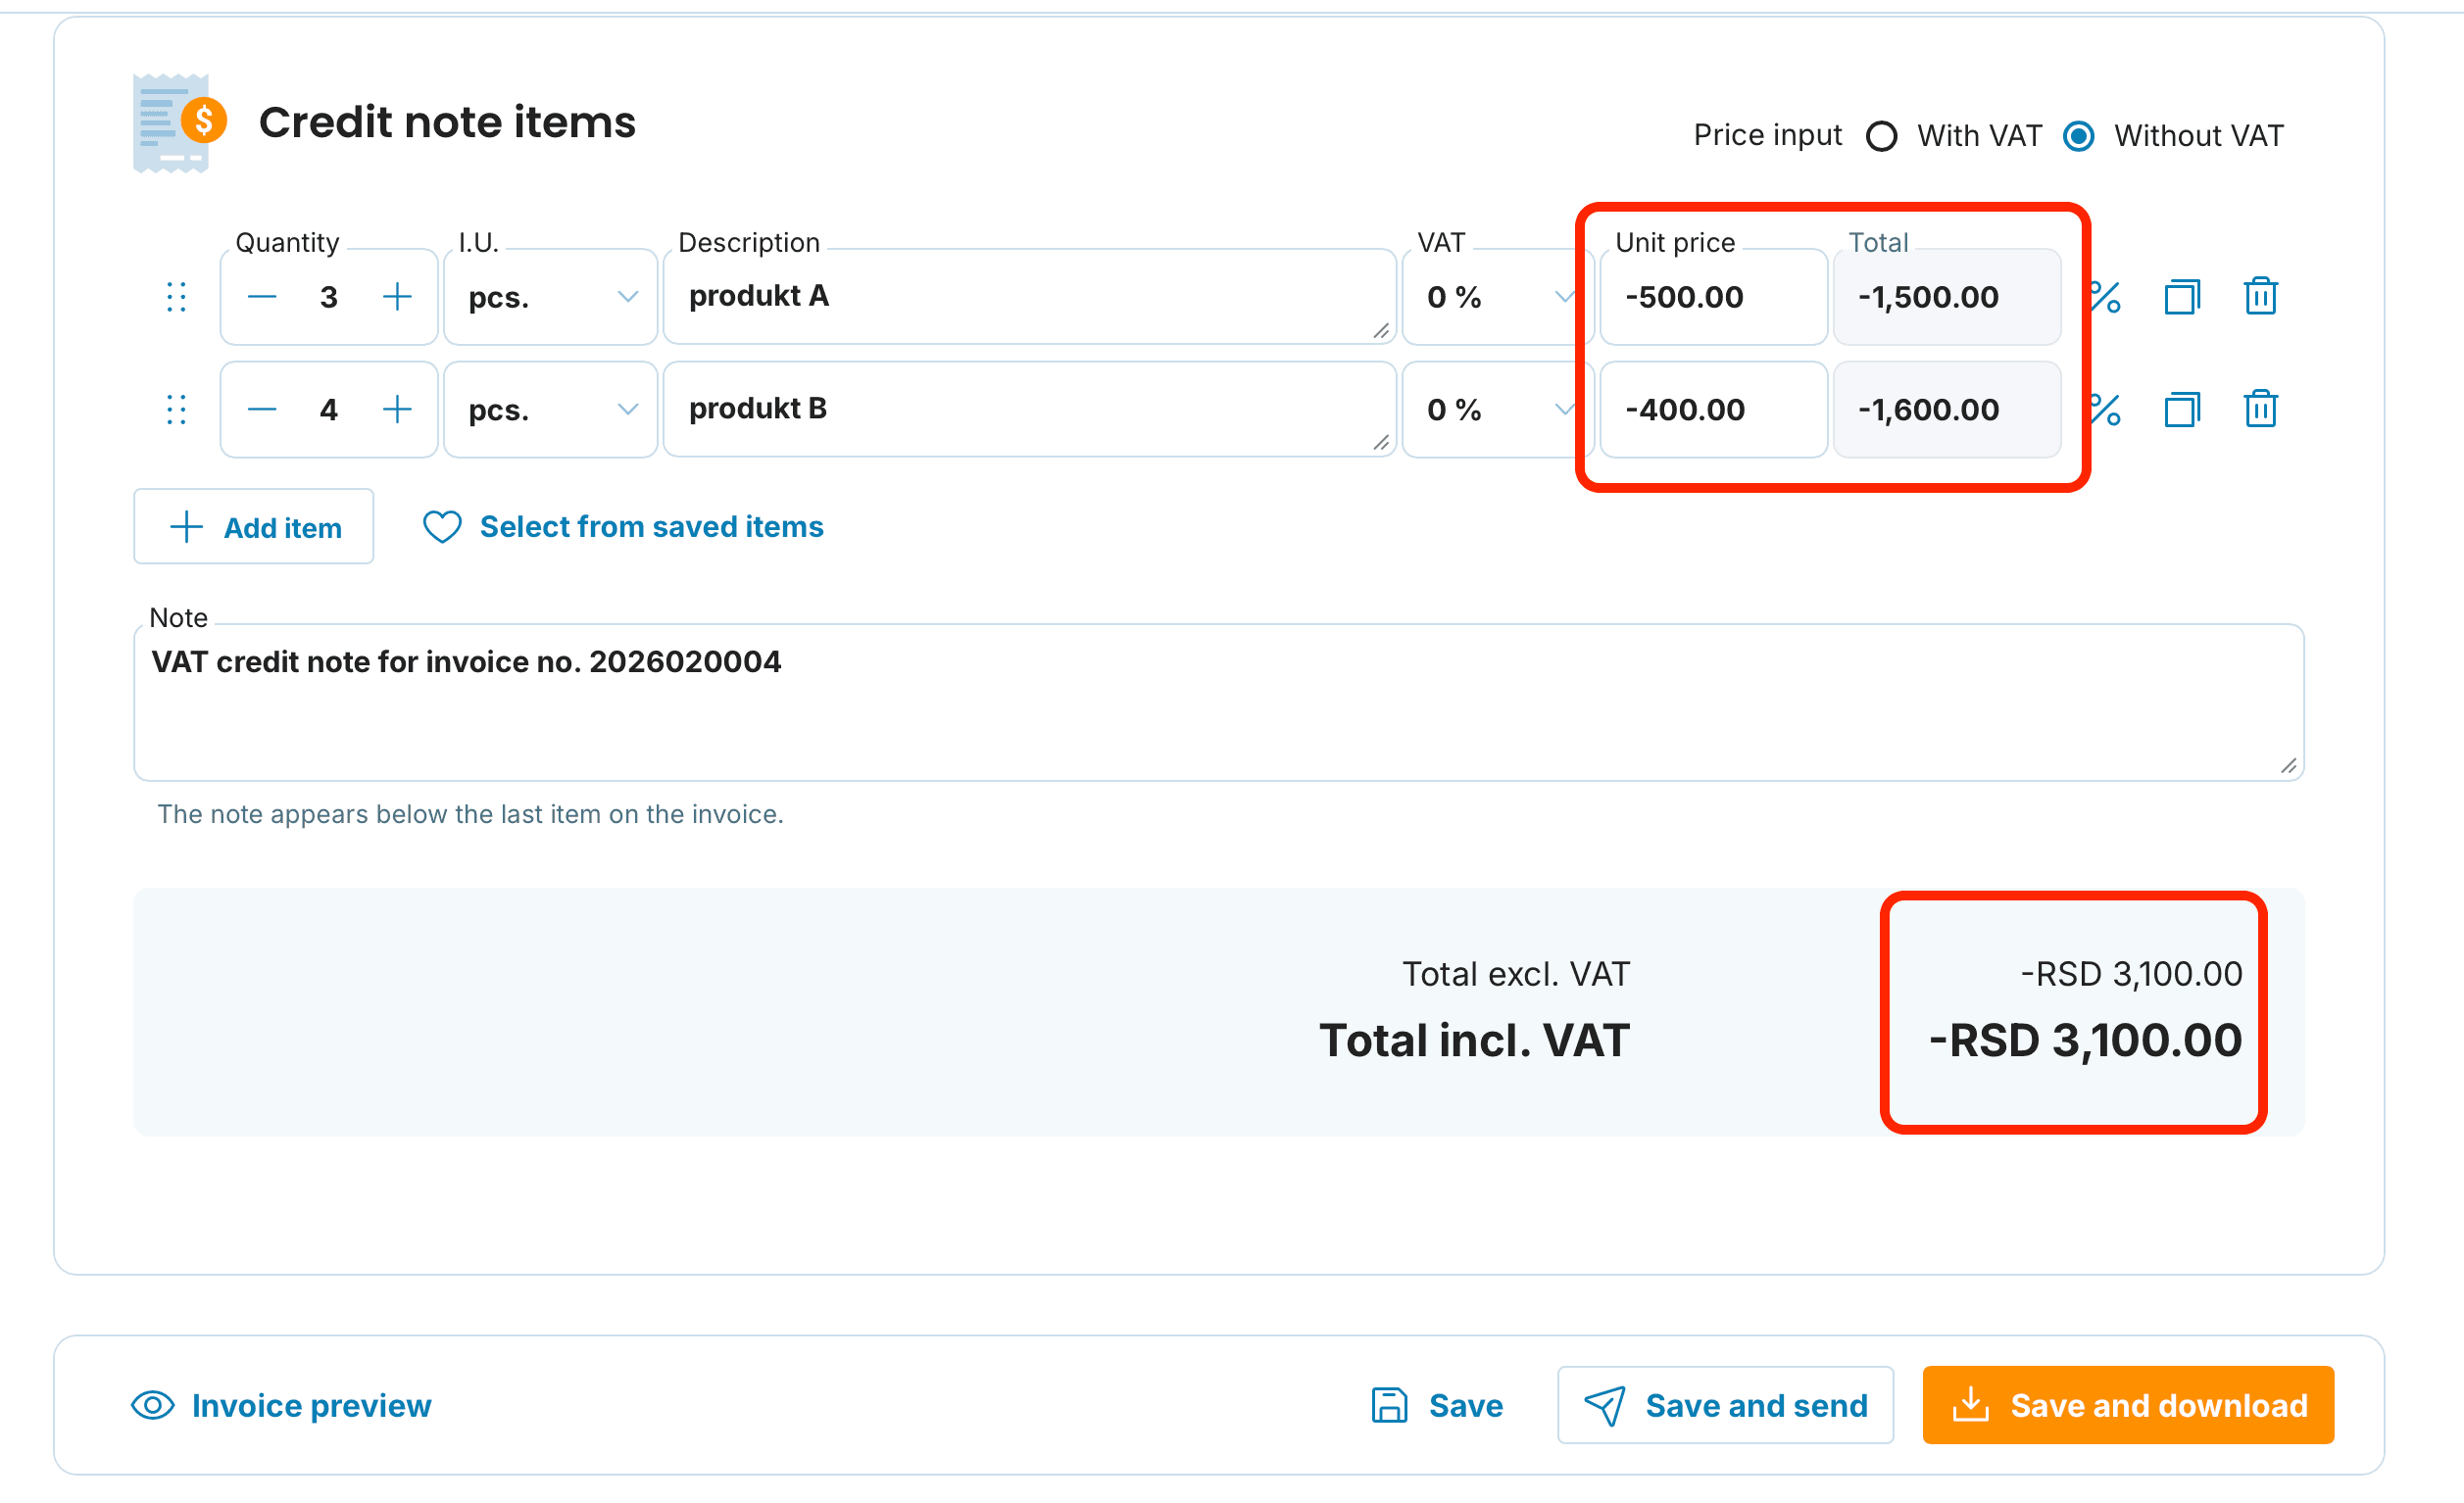
Task: Click Save and download button
Action: [x=2128, y=1405]
